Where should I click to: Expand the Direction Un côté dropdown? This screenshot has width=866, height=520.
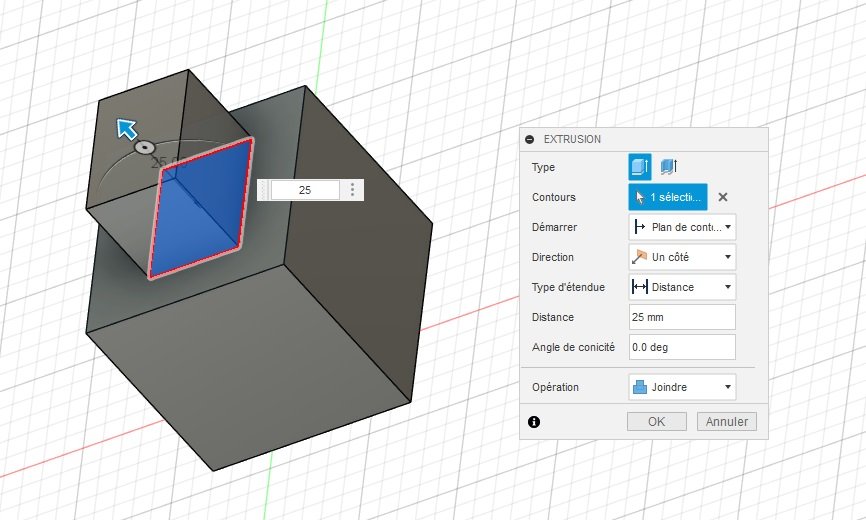coord(682,257)
